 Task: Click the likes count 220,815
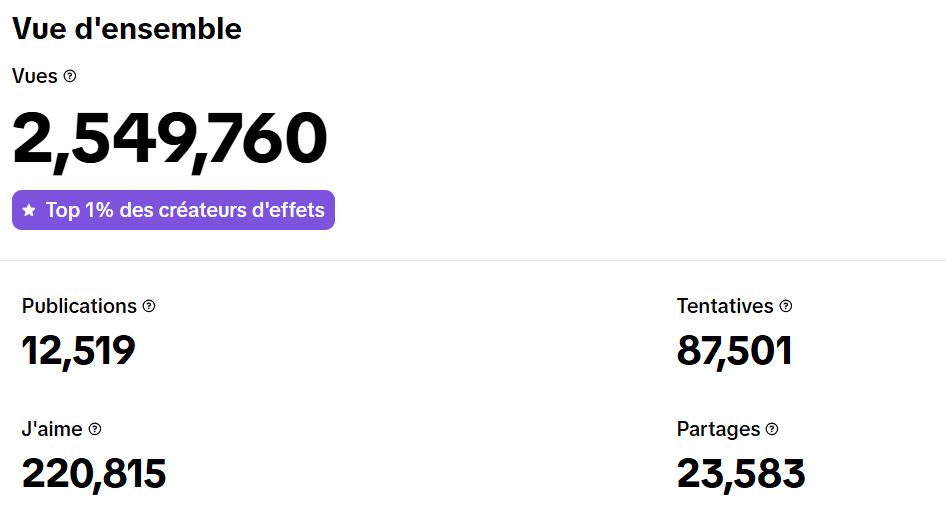click(x=94, y=474)
